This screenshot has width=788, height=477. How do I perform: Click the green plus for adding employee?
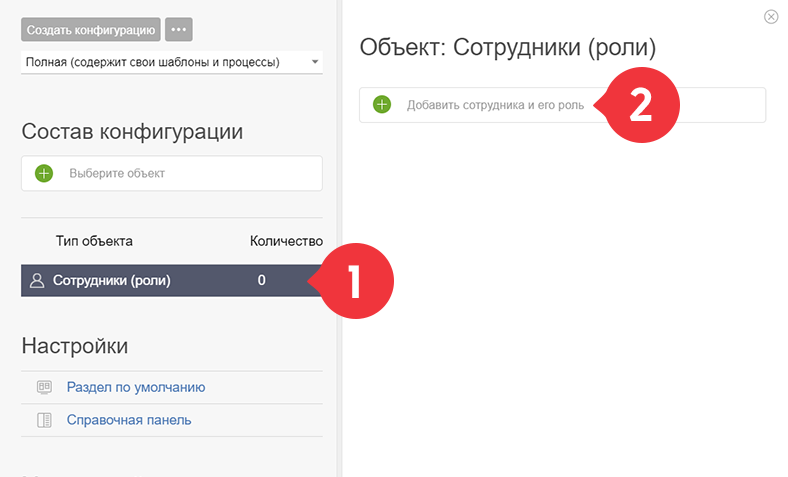pos(382,105)
